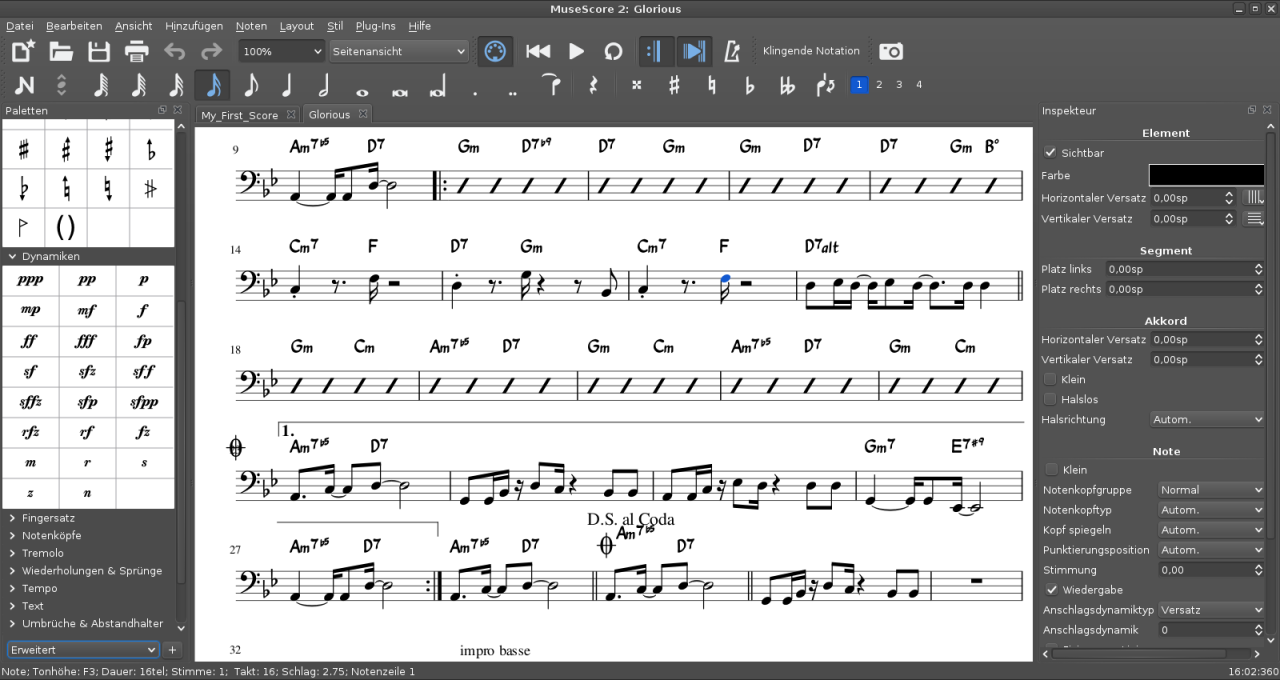Toggle pan score during playback
This screenshot has width=1280, height=680.
[693, 51]
